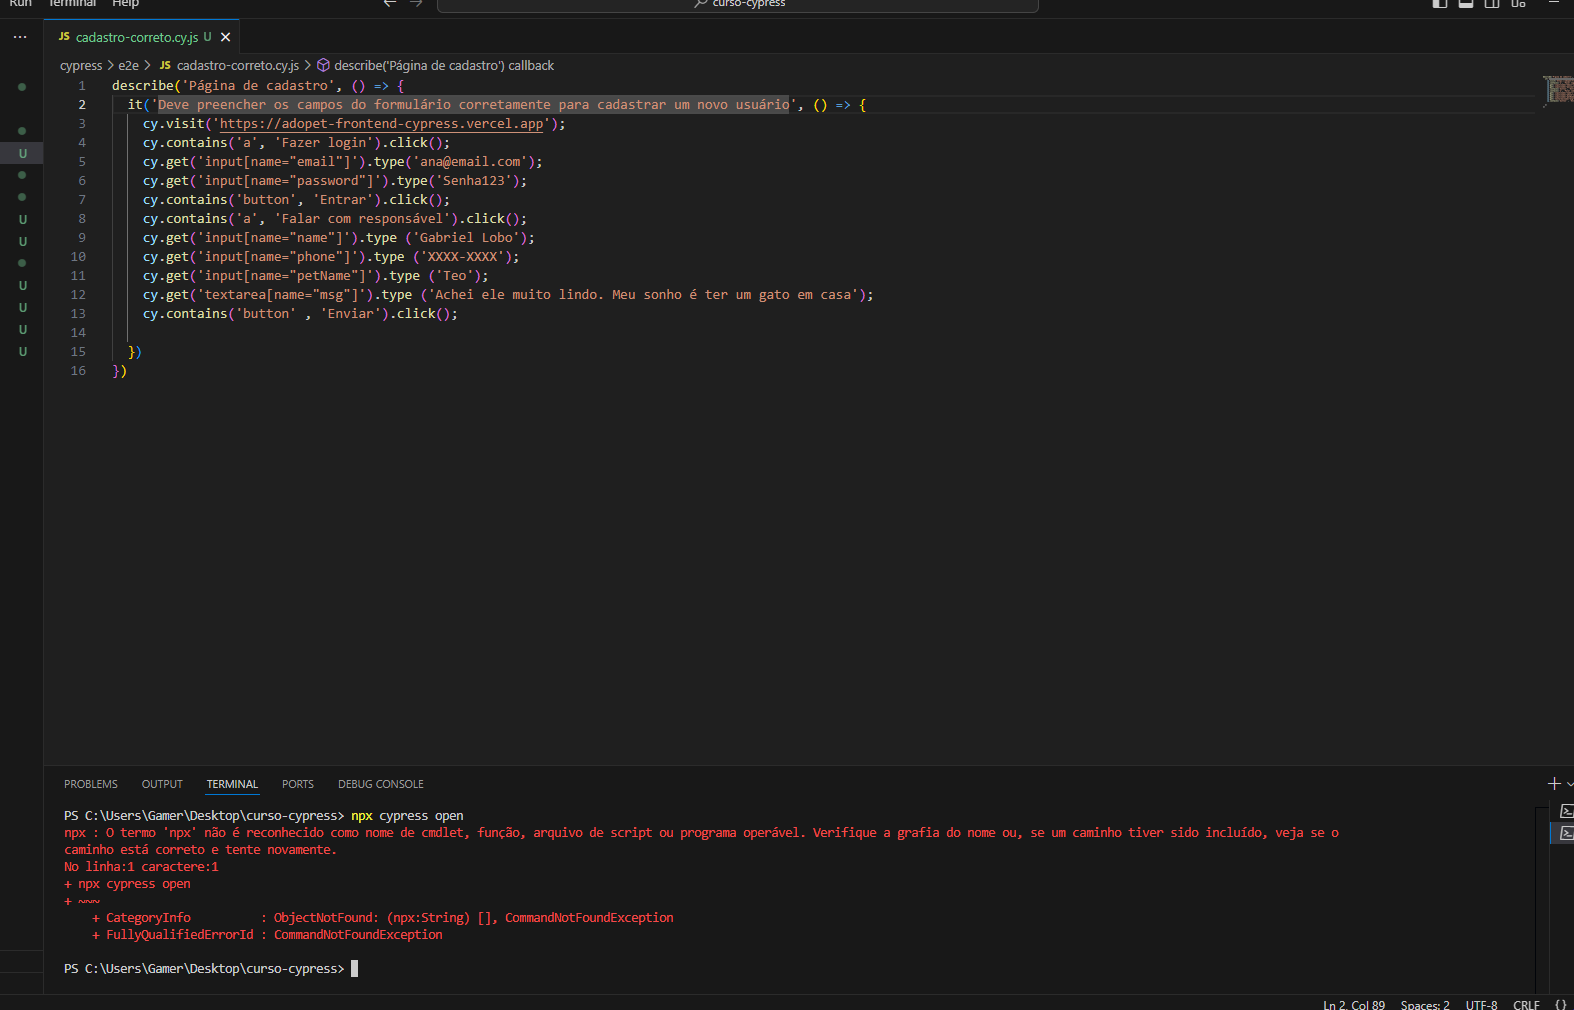Click the 'XXXX-XXXX' phone string
Image resolution: width=1574 pixels, height=1010 pixels.
point(462,257)
